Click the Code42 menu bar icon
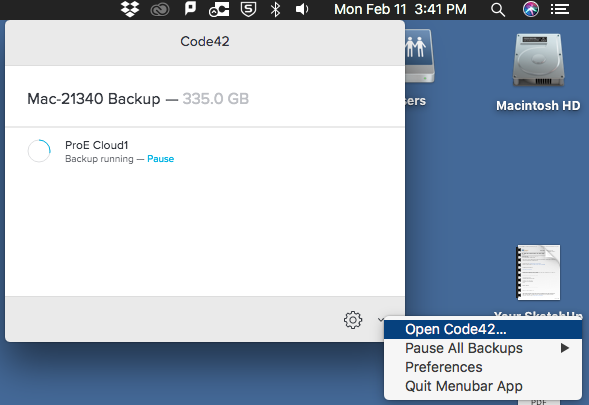589x405 pixels. coord(219,10)
